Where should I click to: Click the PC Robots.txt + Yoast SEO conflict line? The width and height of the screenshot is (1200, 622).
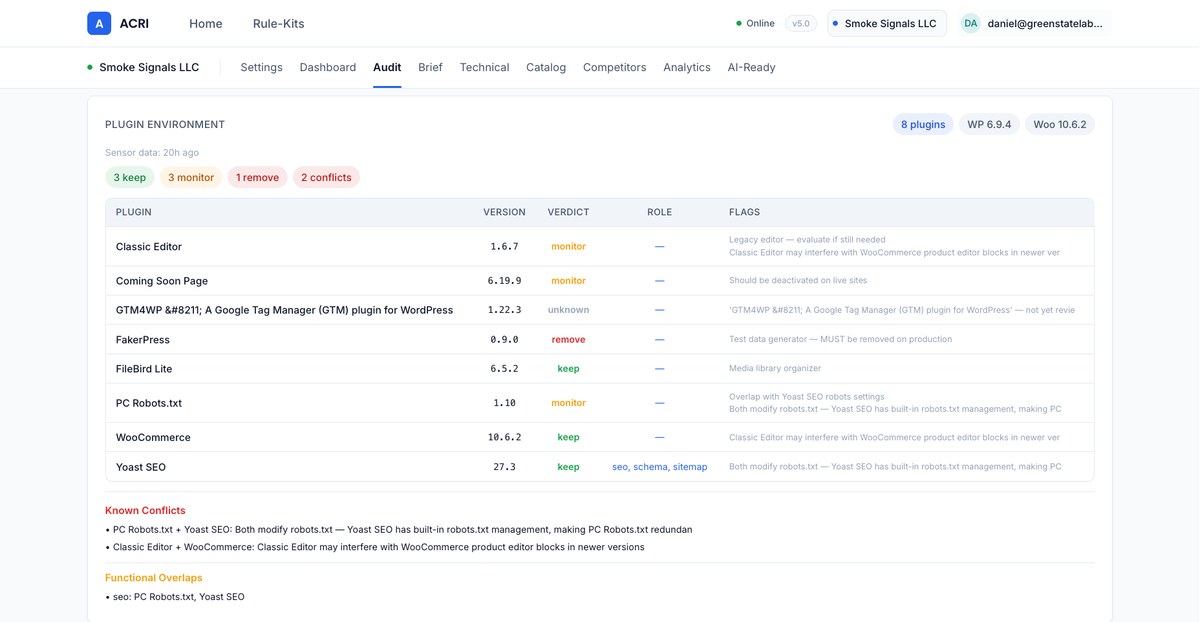pos(398,529)
